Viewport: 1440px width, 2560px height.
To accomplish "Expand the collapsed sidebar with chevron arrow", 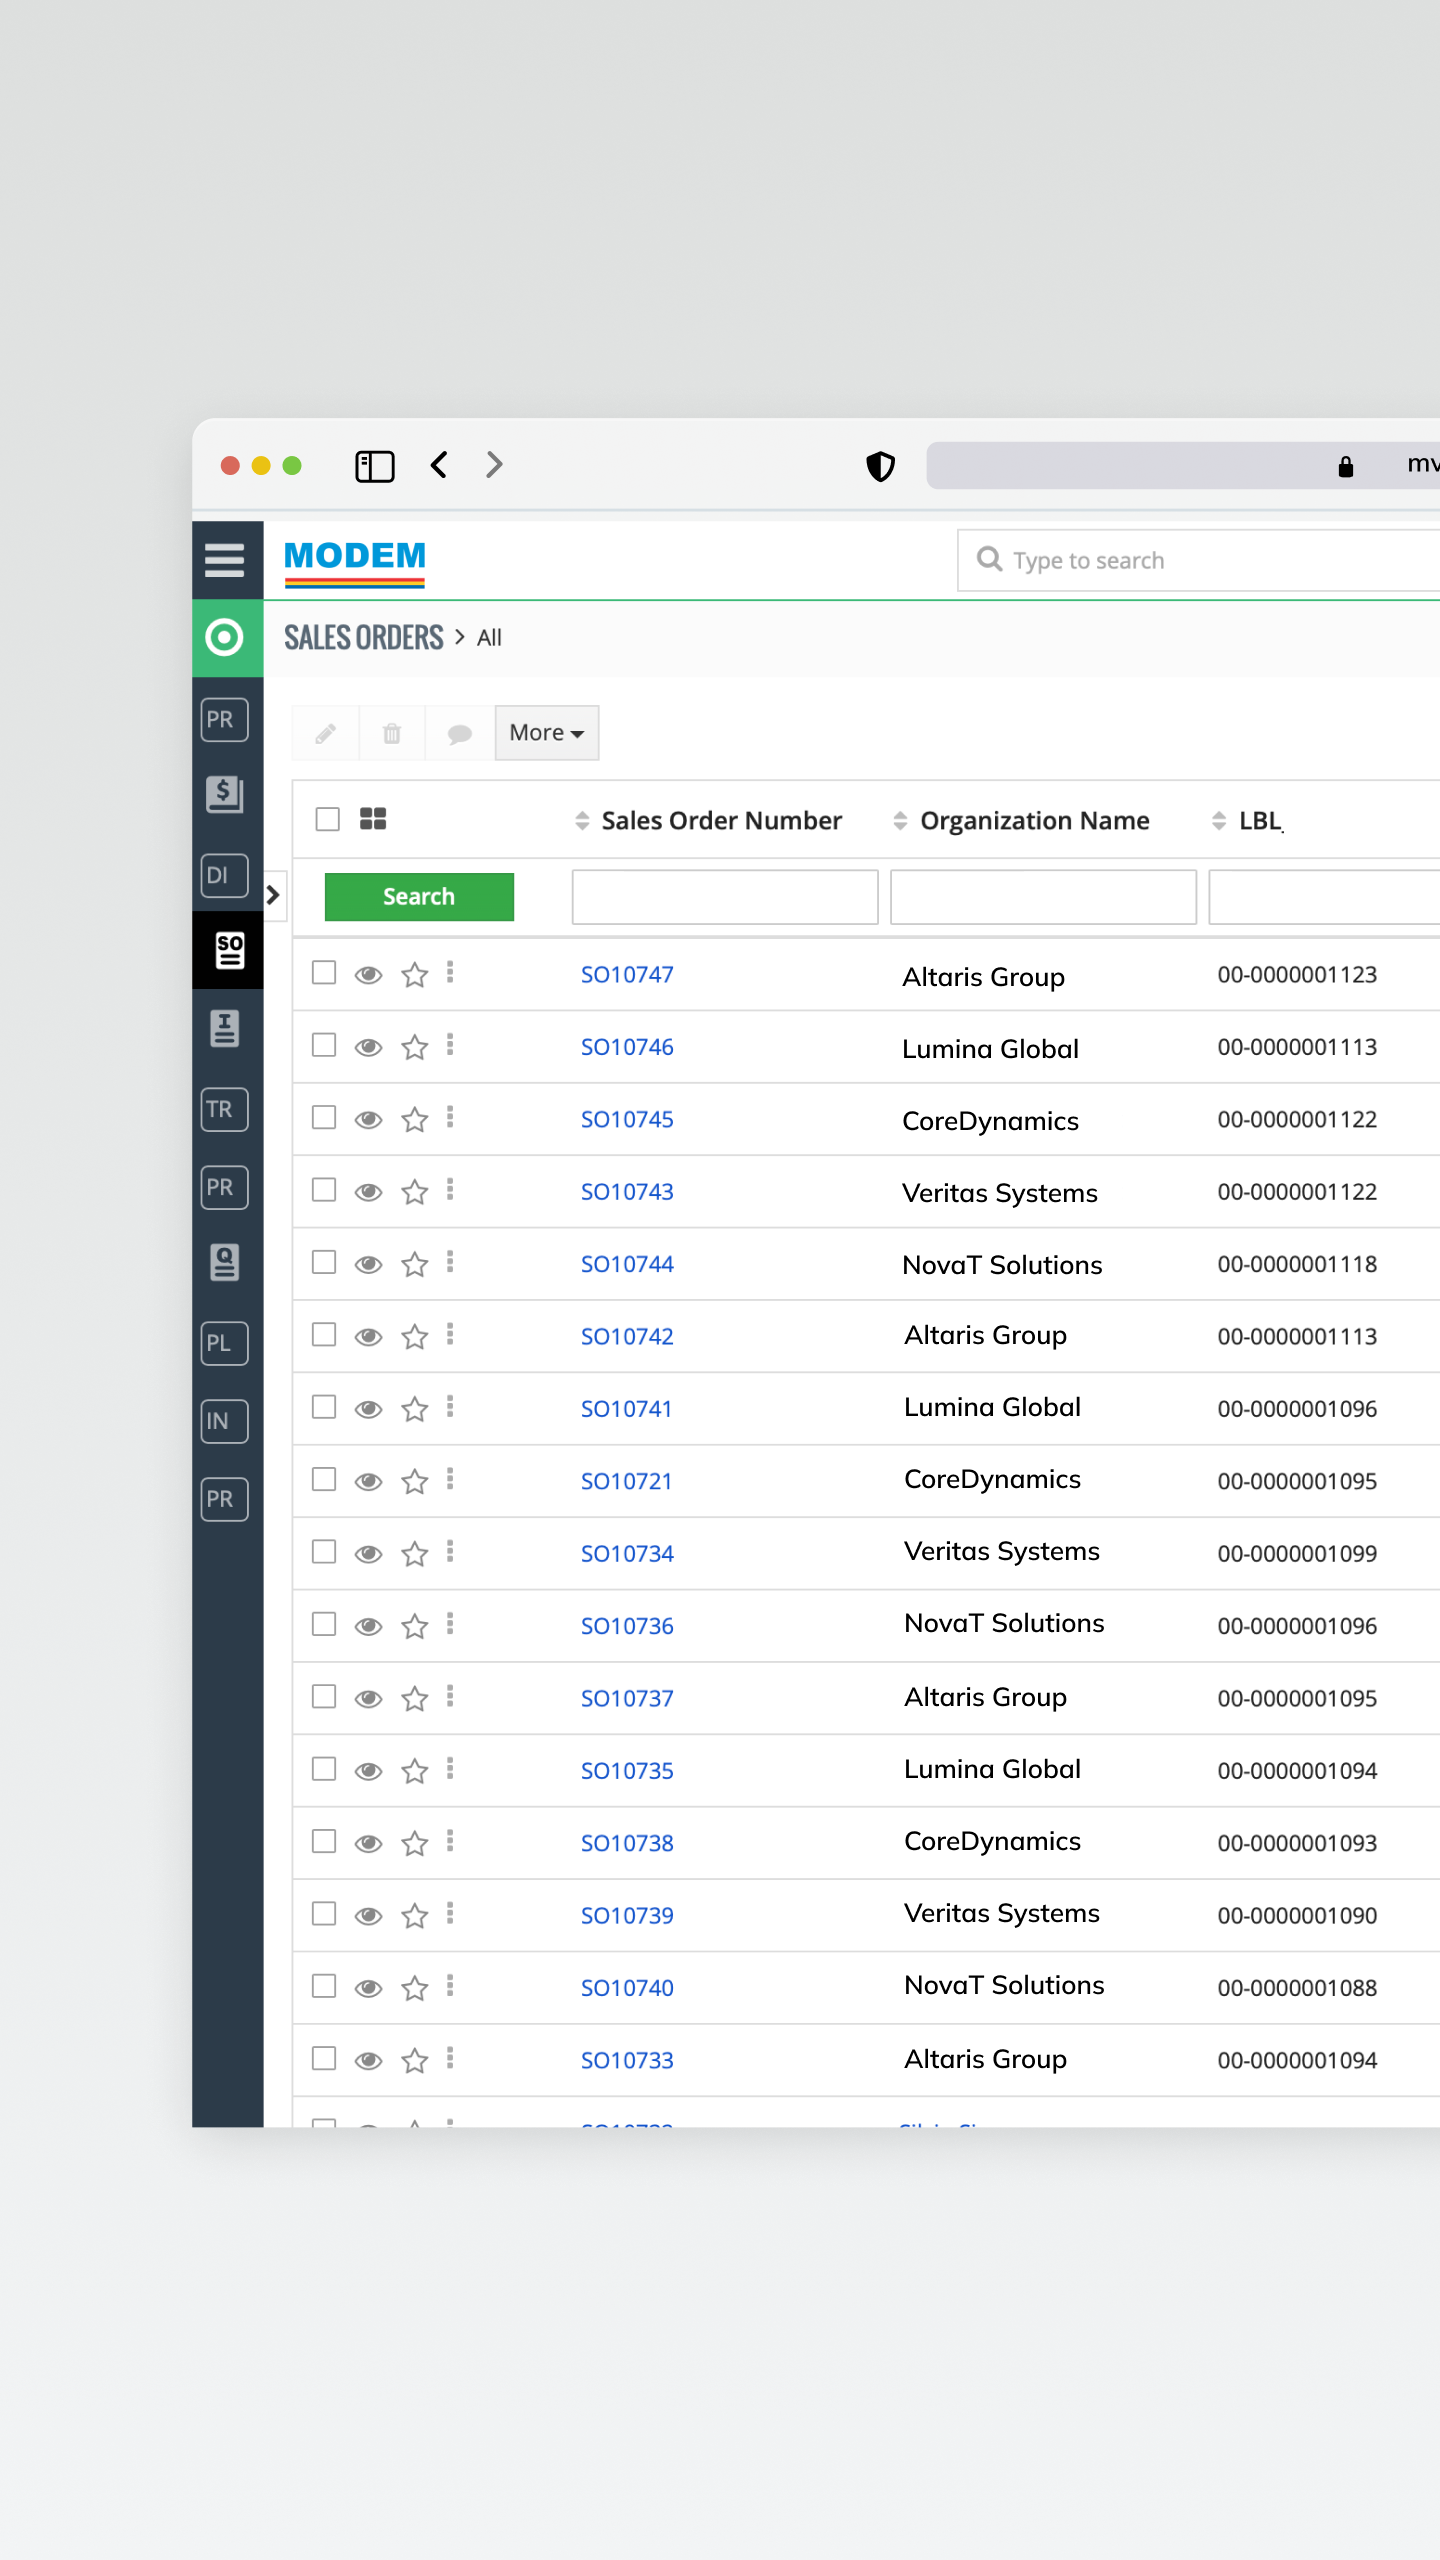I will pos(273,895).
